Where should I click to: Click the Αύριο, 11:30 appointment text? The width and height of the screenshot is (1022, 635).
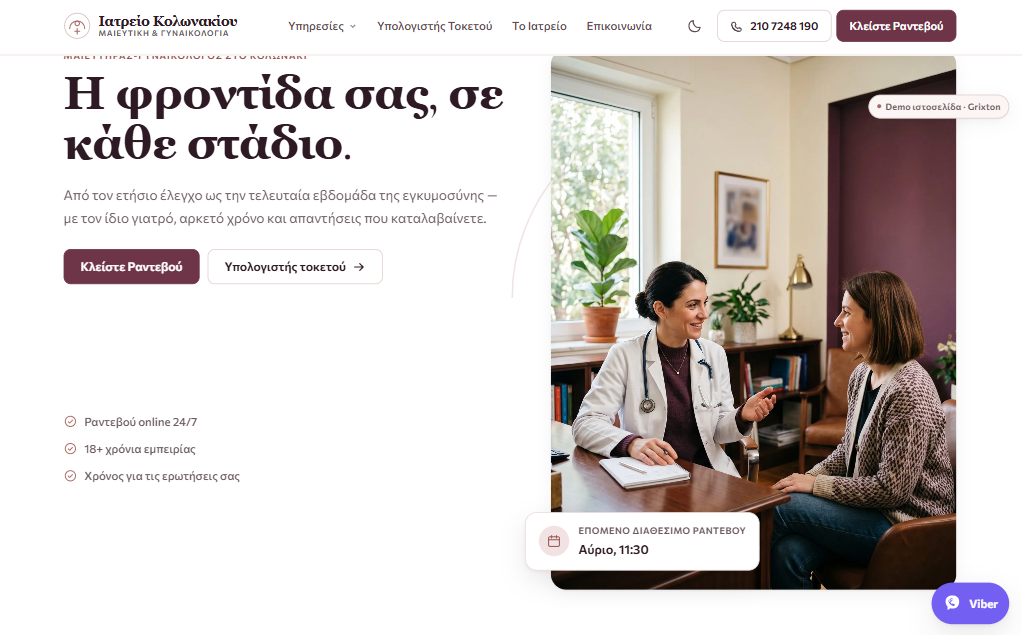click(613, 550)
